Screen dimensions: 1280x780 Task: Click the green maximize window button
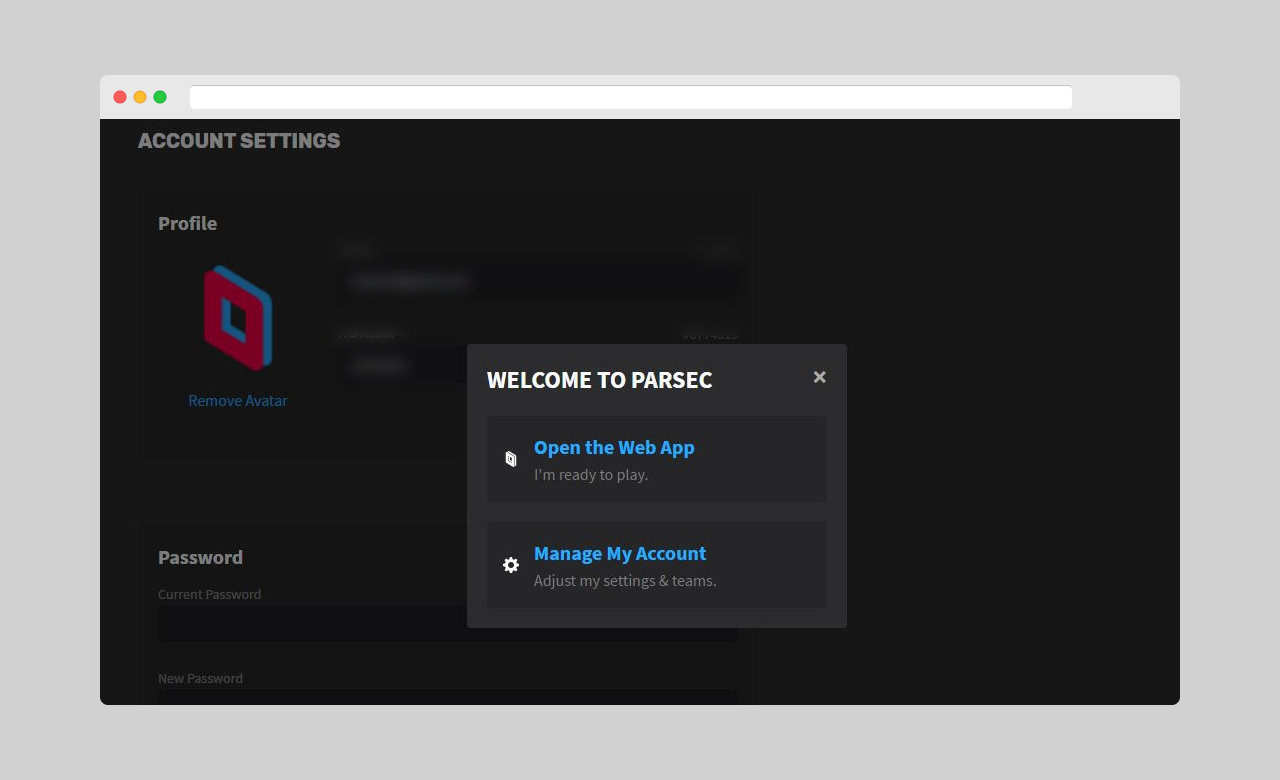click(x=160, y=97)
